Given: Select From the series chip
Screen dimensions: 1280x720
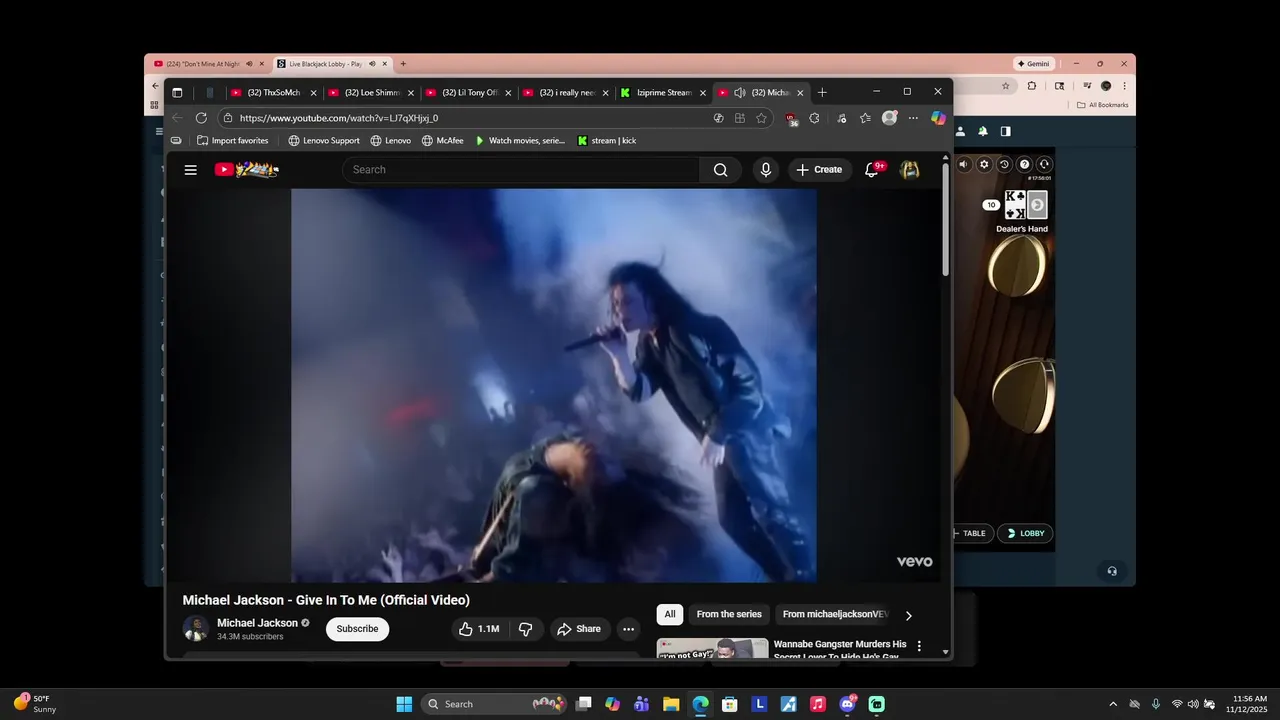Looking at the screenshot, I should click(x=729, y=614).
